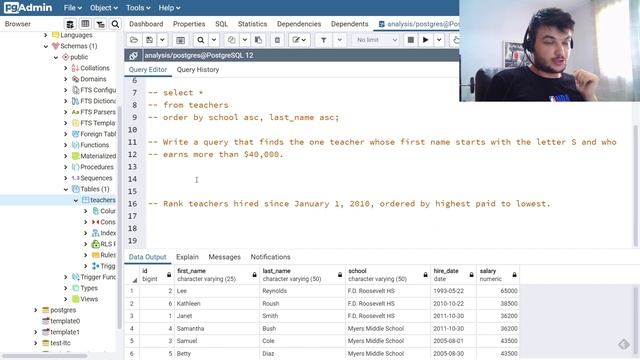Image resolution: width=640 pixels, height=360 pixels.
Task: Select the Procedures tree item
Action: point(97,167)
